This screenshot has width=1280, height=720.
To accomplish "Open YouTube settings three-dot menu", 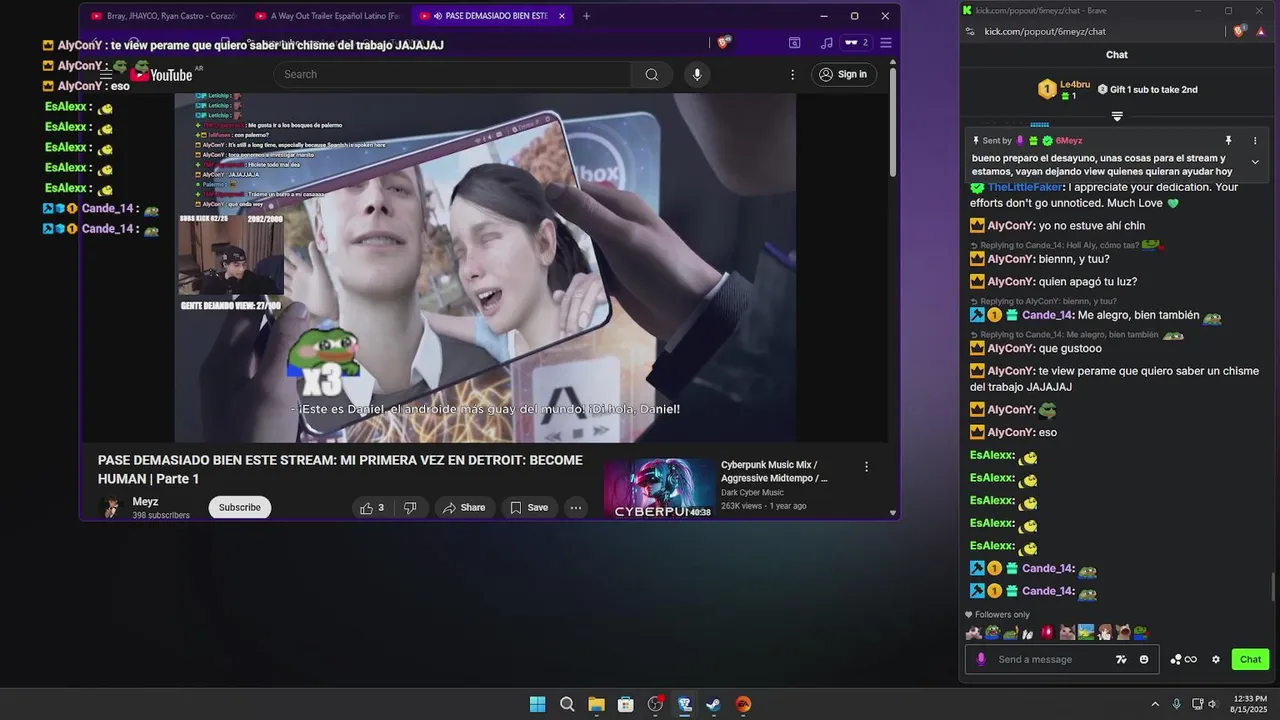I will (793, 74).
